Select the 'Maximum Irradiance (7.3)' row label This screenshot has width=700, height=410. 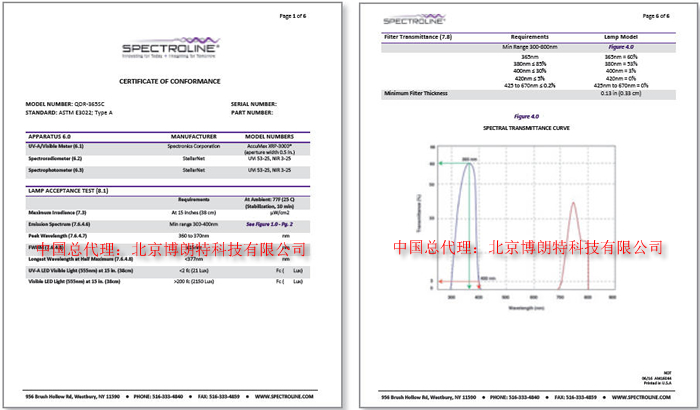click(x=57, y=213)
